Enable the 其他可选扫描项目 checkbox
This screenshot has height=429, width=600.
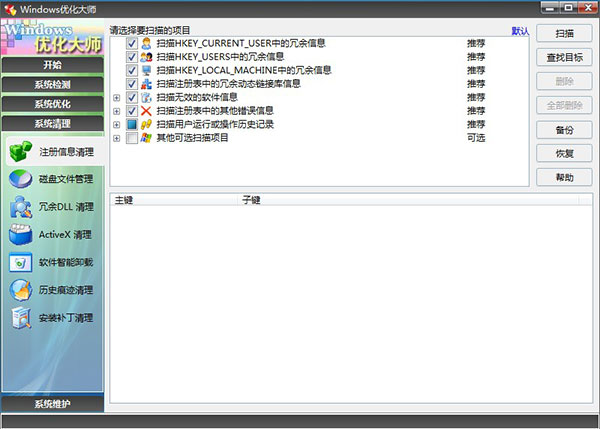point(132,137)
